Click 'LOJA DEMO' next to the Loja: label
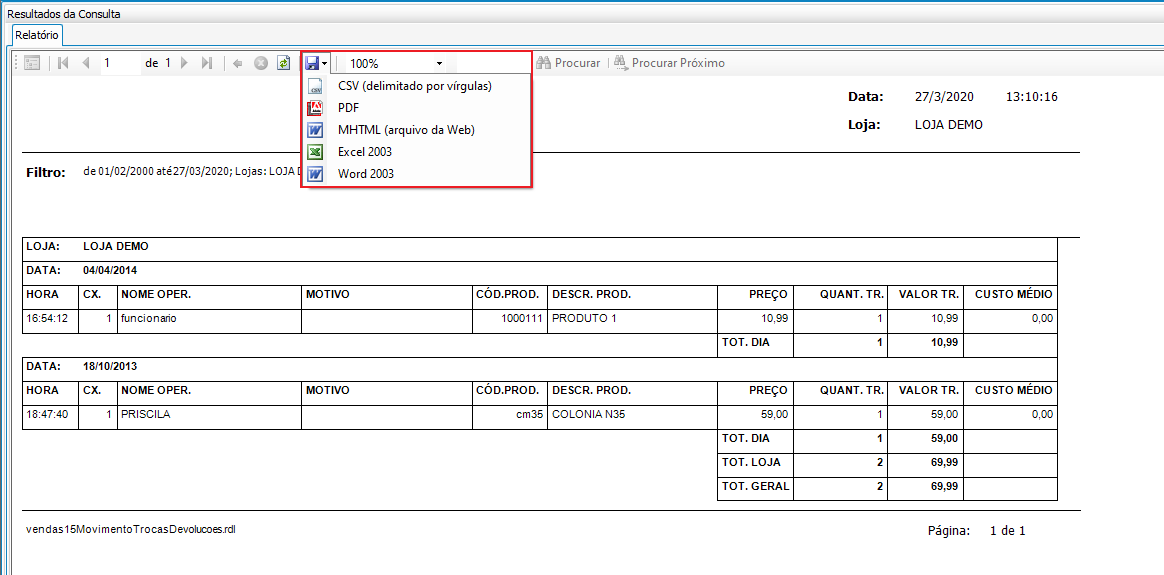 click(x=949, y=125)
